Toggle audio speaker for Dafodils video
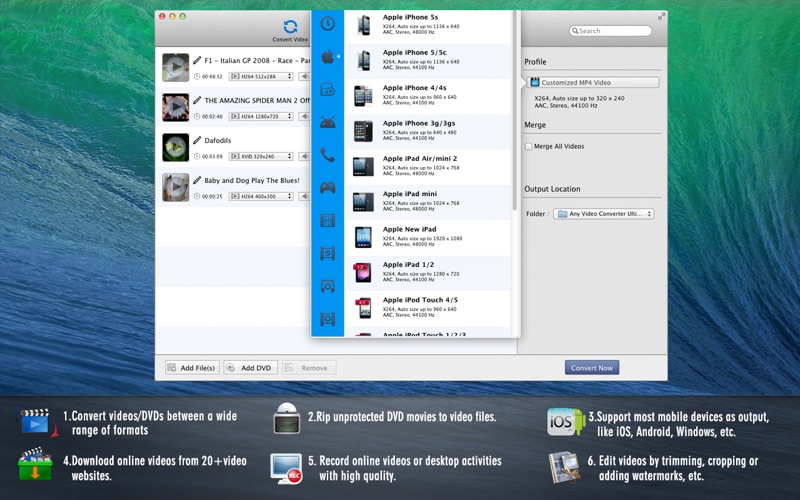Image resolution: width=800 pixels, height=500 pixels. pyautogui.click(x=305, y=156)
